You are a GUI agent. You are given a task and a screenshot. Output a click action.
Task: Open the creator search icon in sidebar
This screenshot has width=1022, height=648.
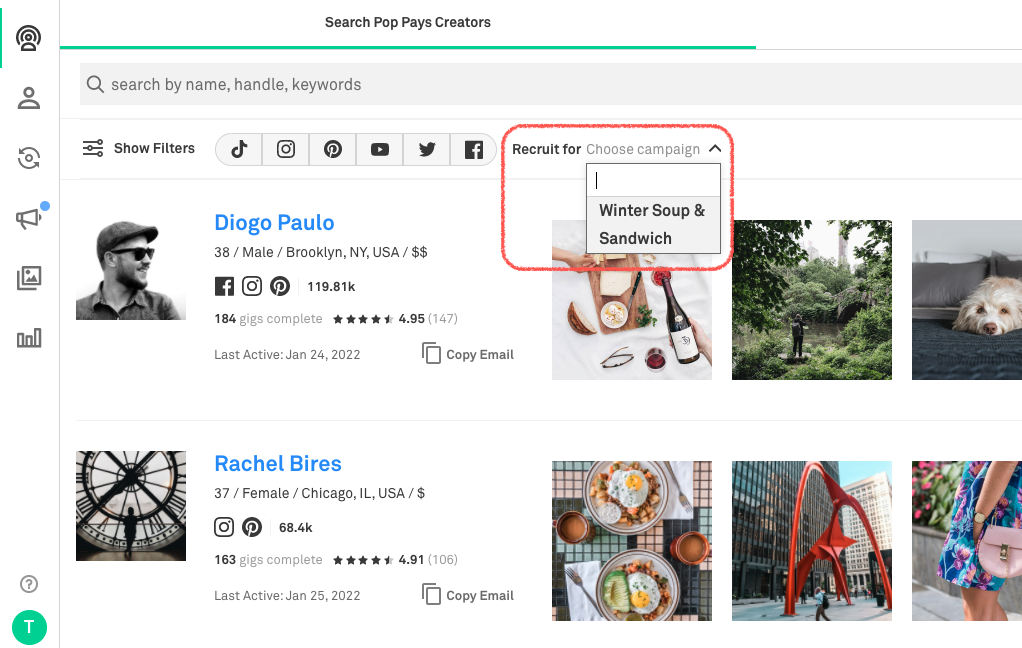[29, 39]
